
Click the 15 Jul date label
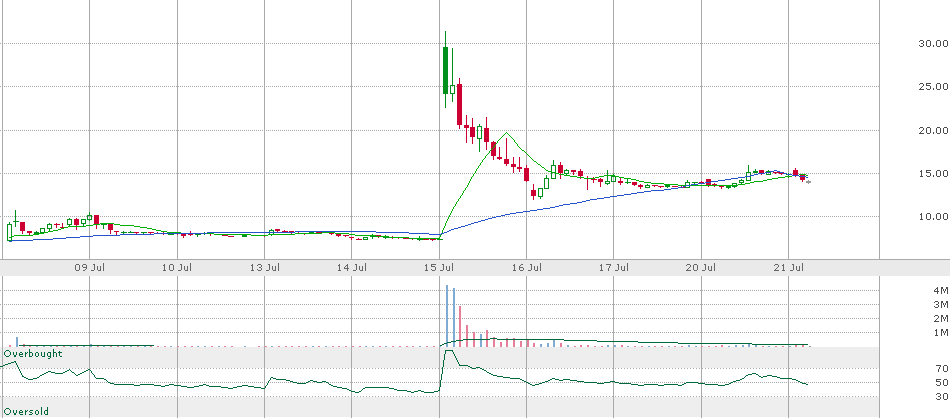(440, 267)
